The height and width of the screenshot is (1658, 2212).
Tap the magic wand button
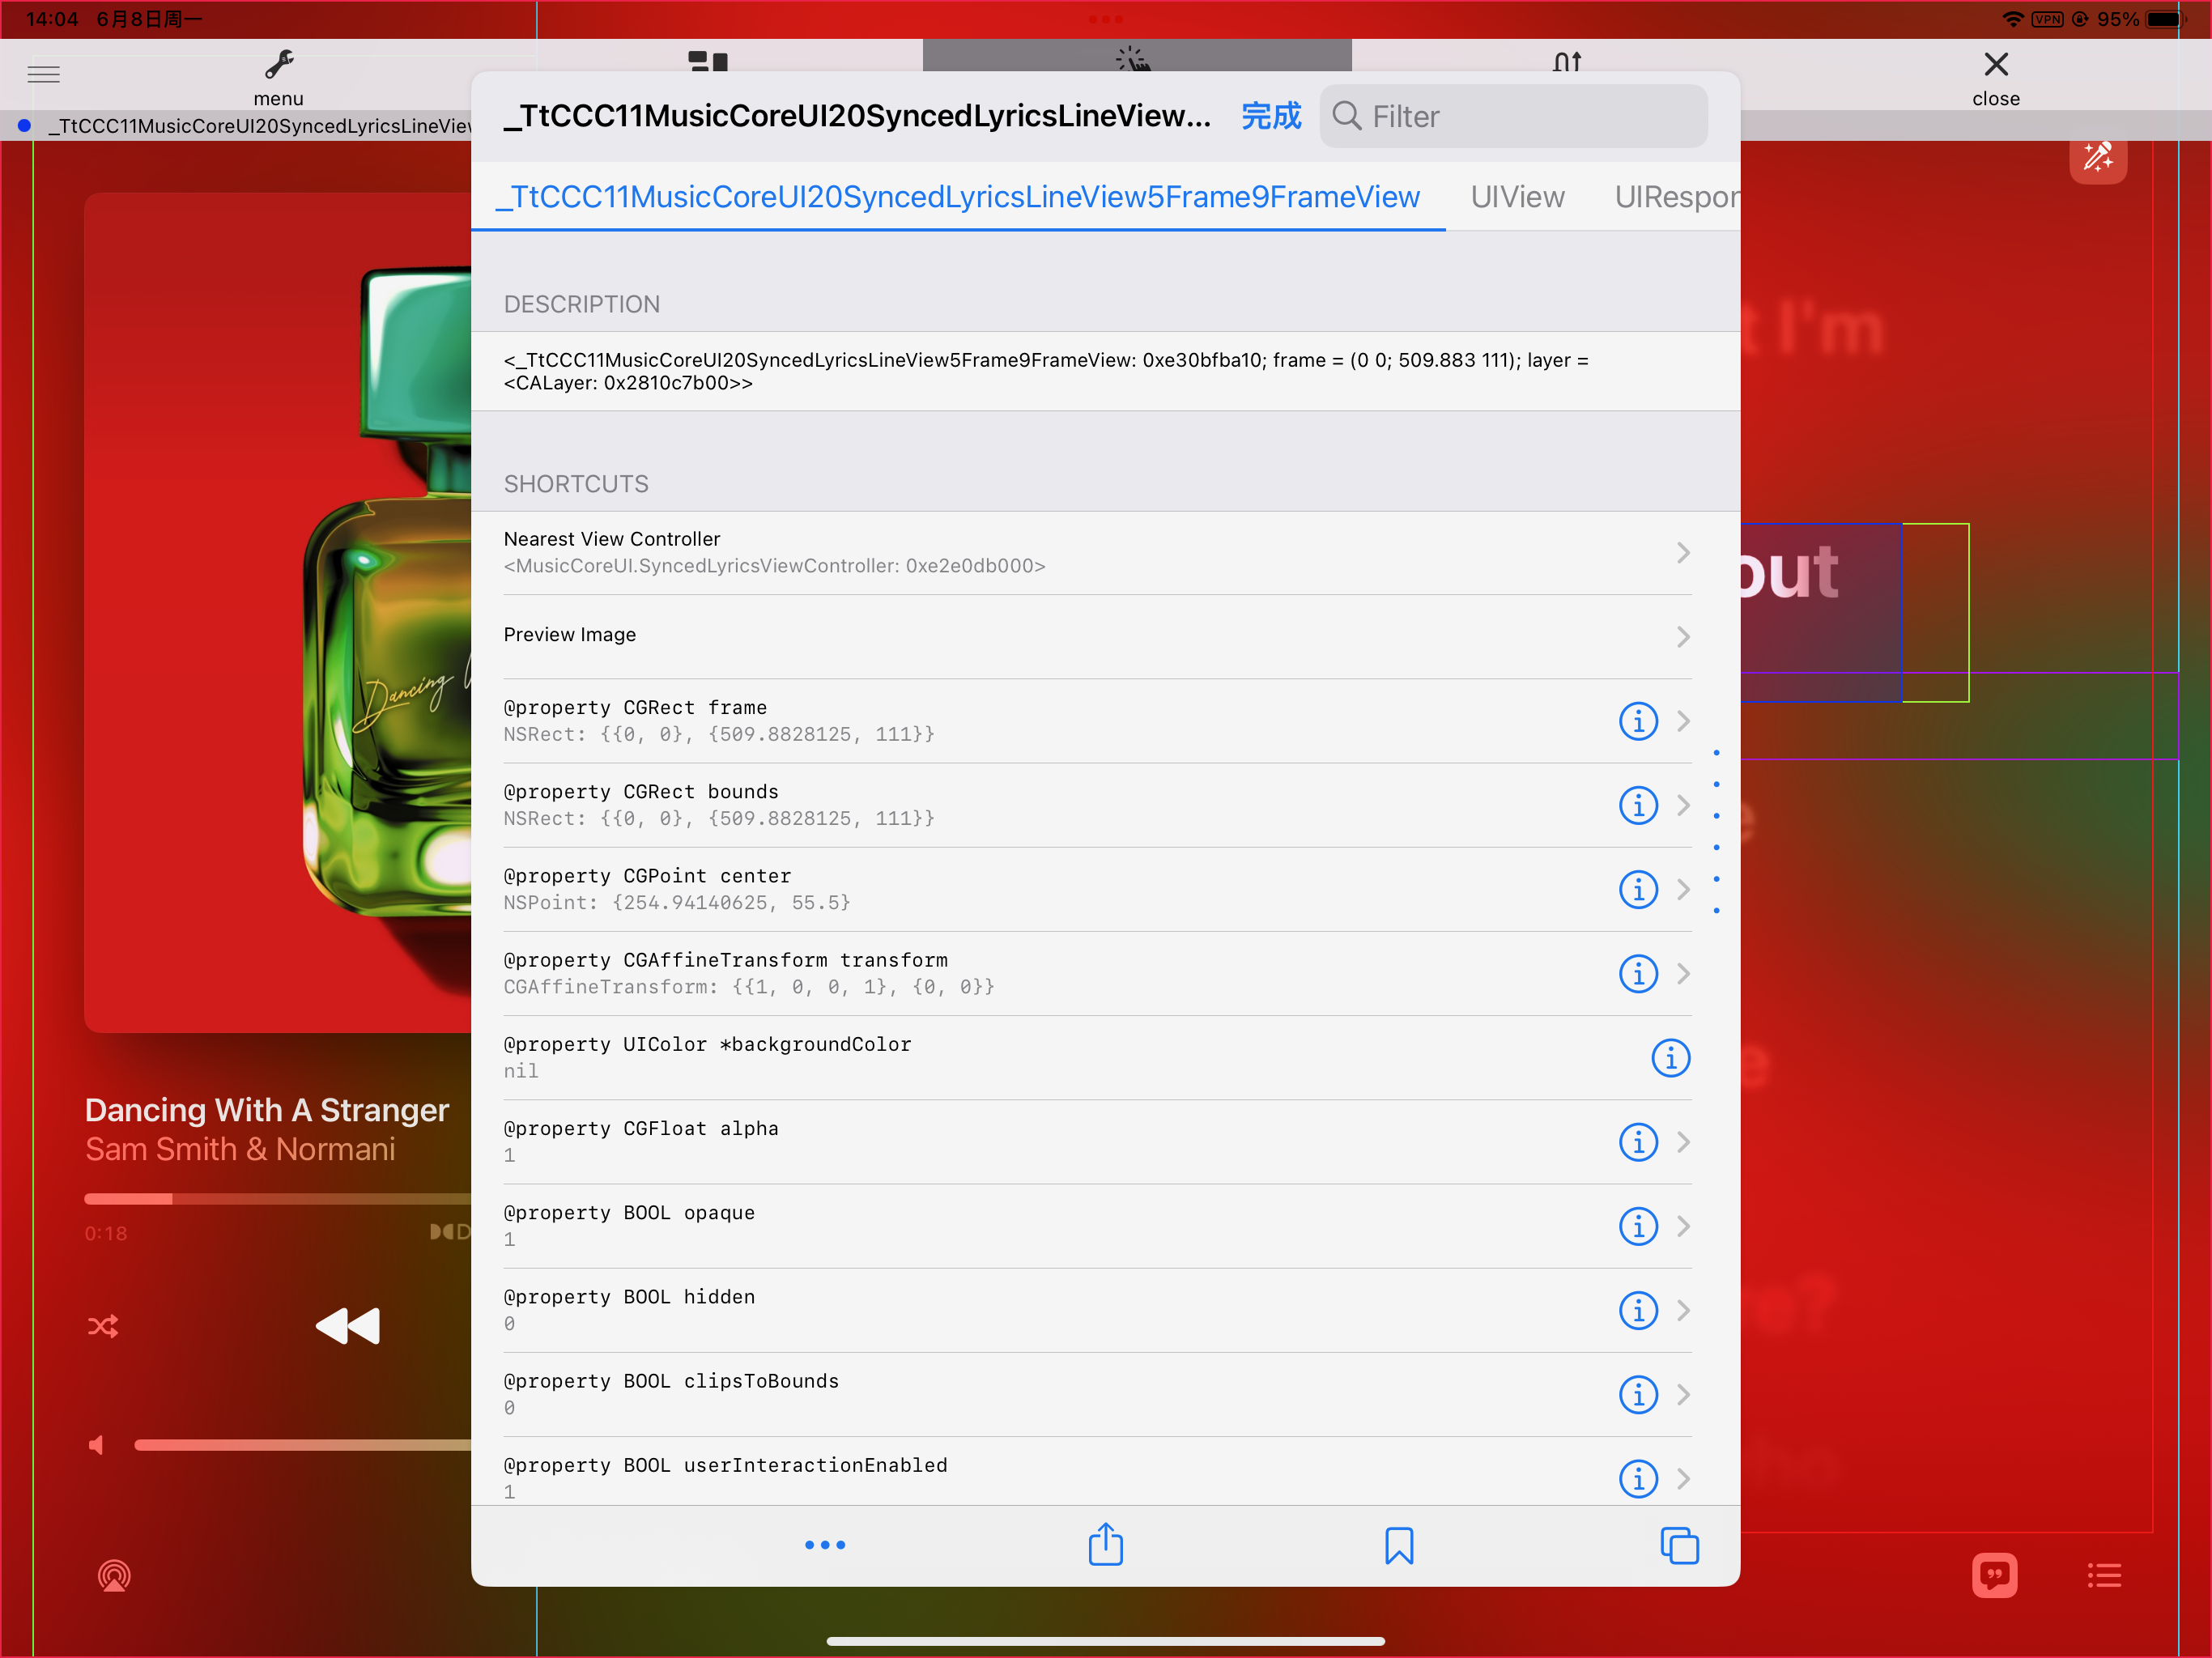point(2097,158)
